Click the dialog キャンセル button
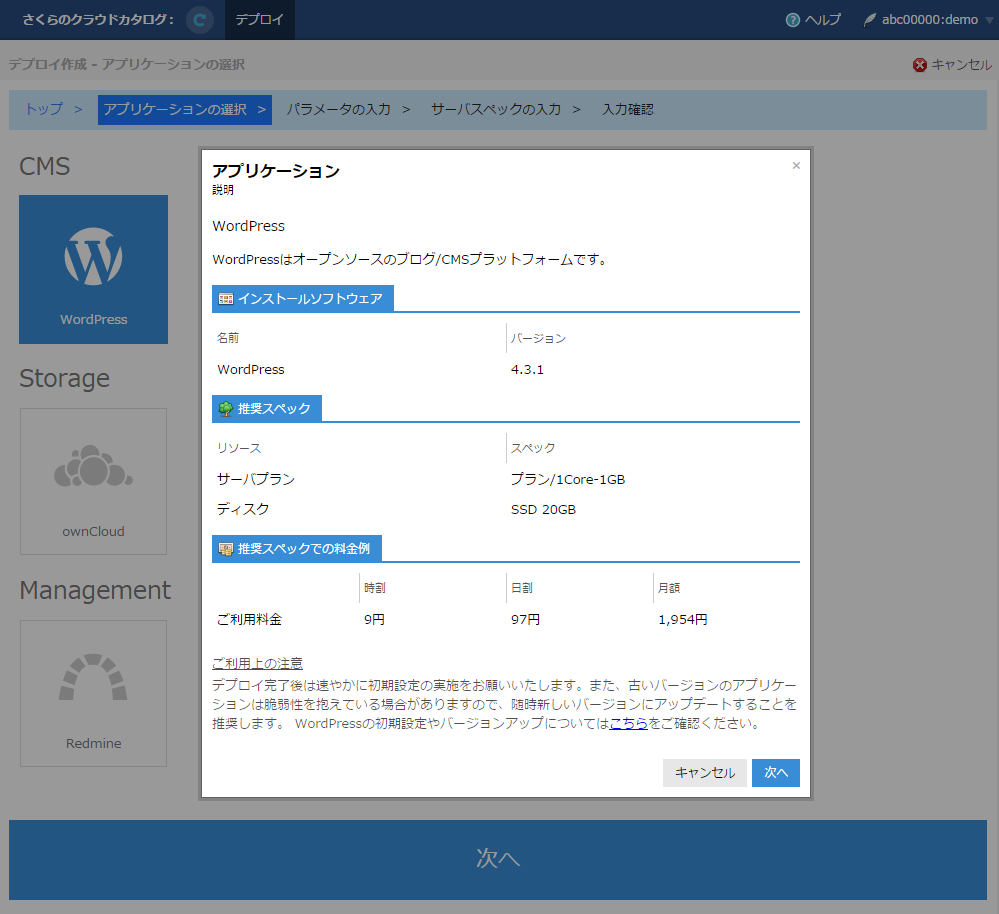 [705, 773]
